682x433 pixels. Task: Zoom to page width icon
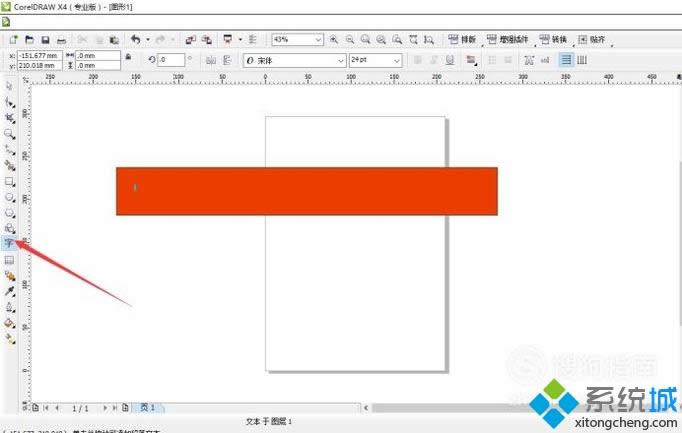point(413,40)
